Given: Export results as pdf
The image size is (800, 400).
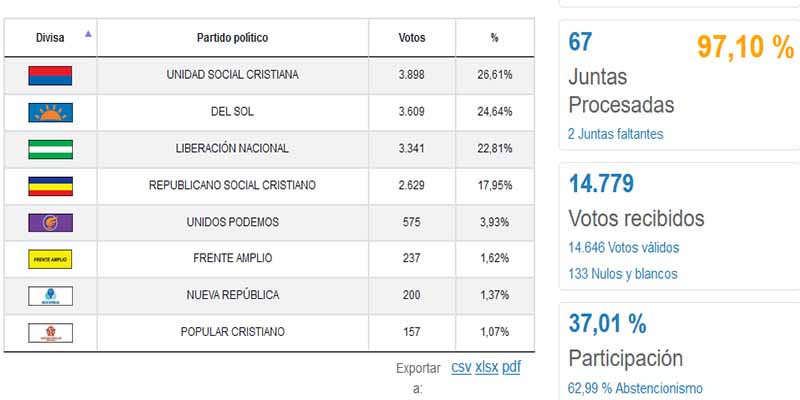Looking at the screenshot, I should (511, 367).
